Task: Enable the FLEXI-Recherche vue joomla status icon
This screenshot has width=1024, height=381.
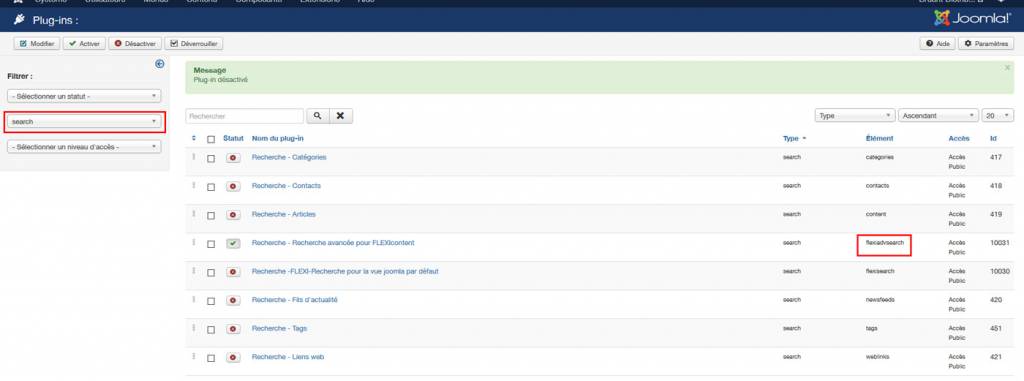Action: tap(234, 272)
